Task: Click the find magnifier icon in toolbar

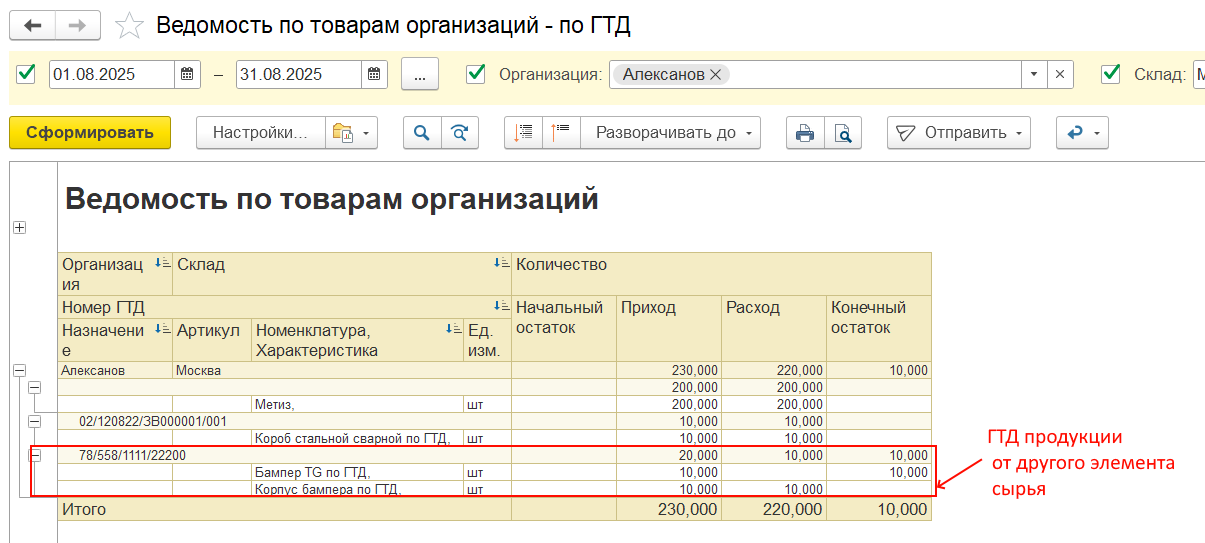Action: pos(422,133)
